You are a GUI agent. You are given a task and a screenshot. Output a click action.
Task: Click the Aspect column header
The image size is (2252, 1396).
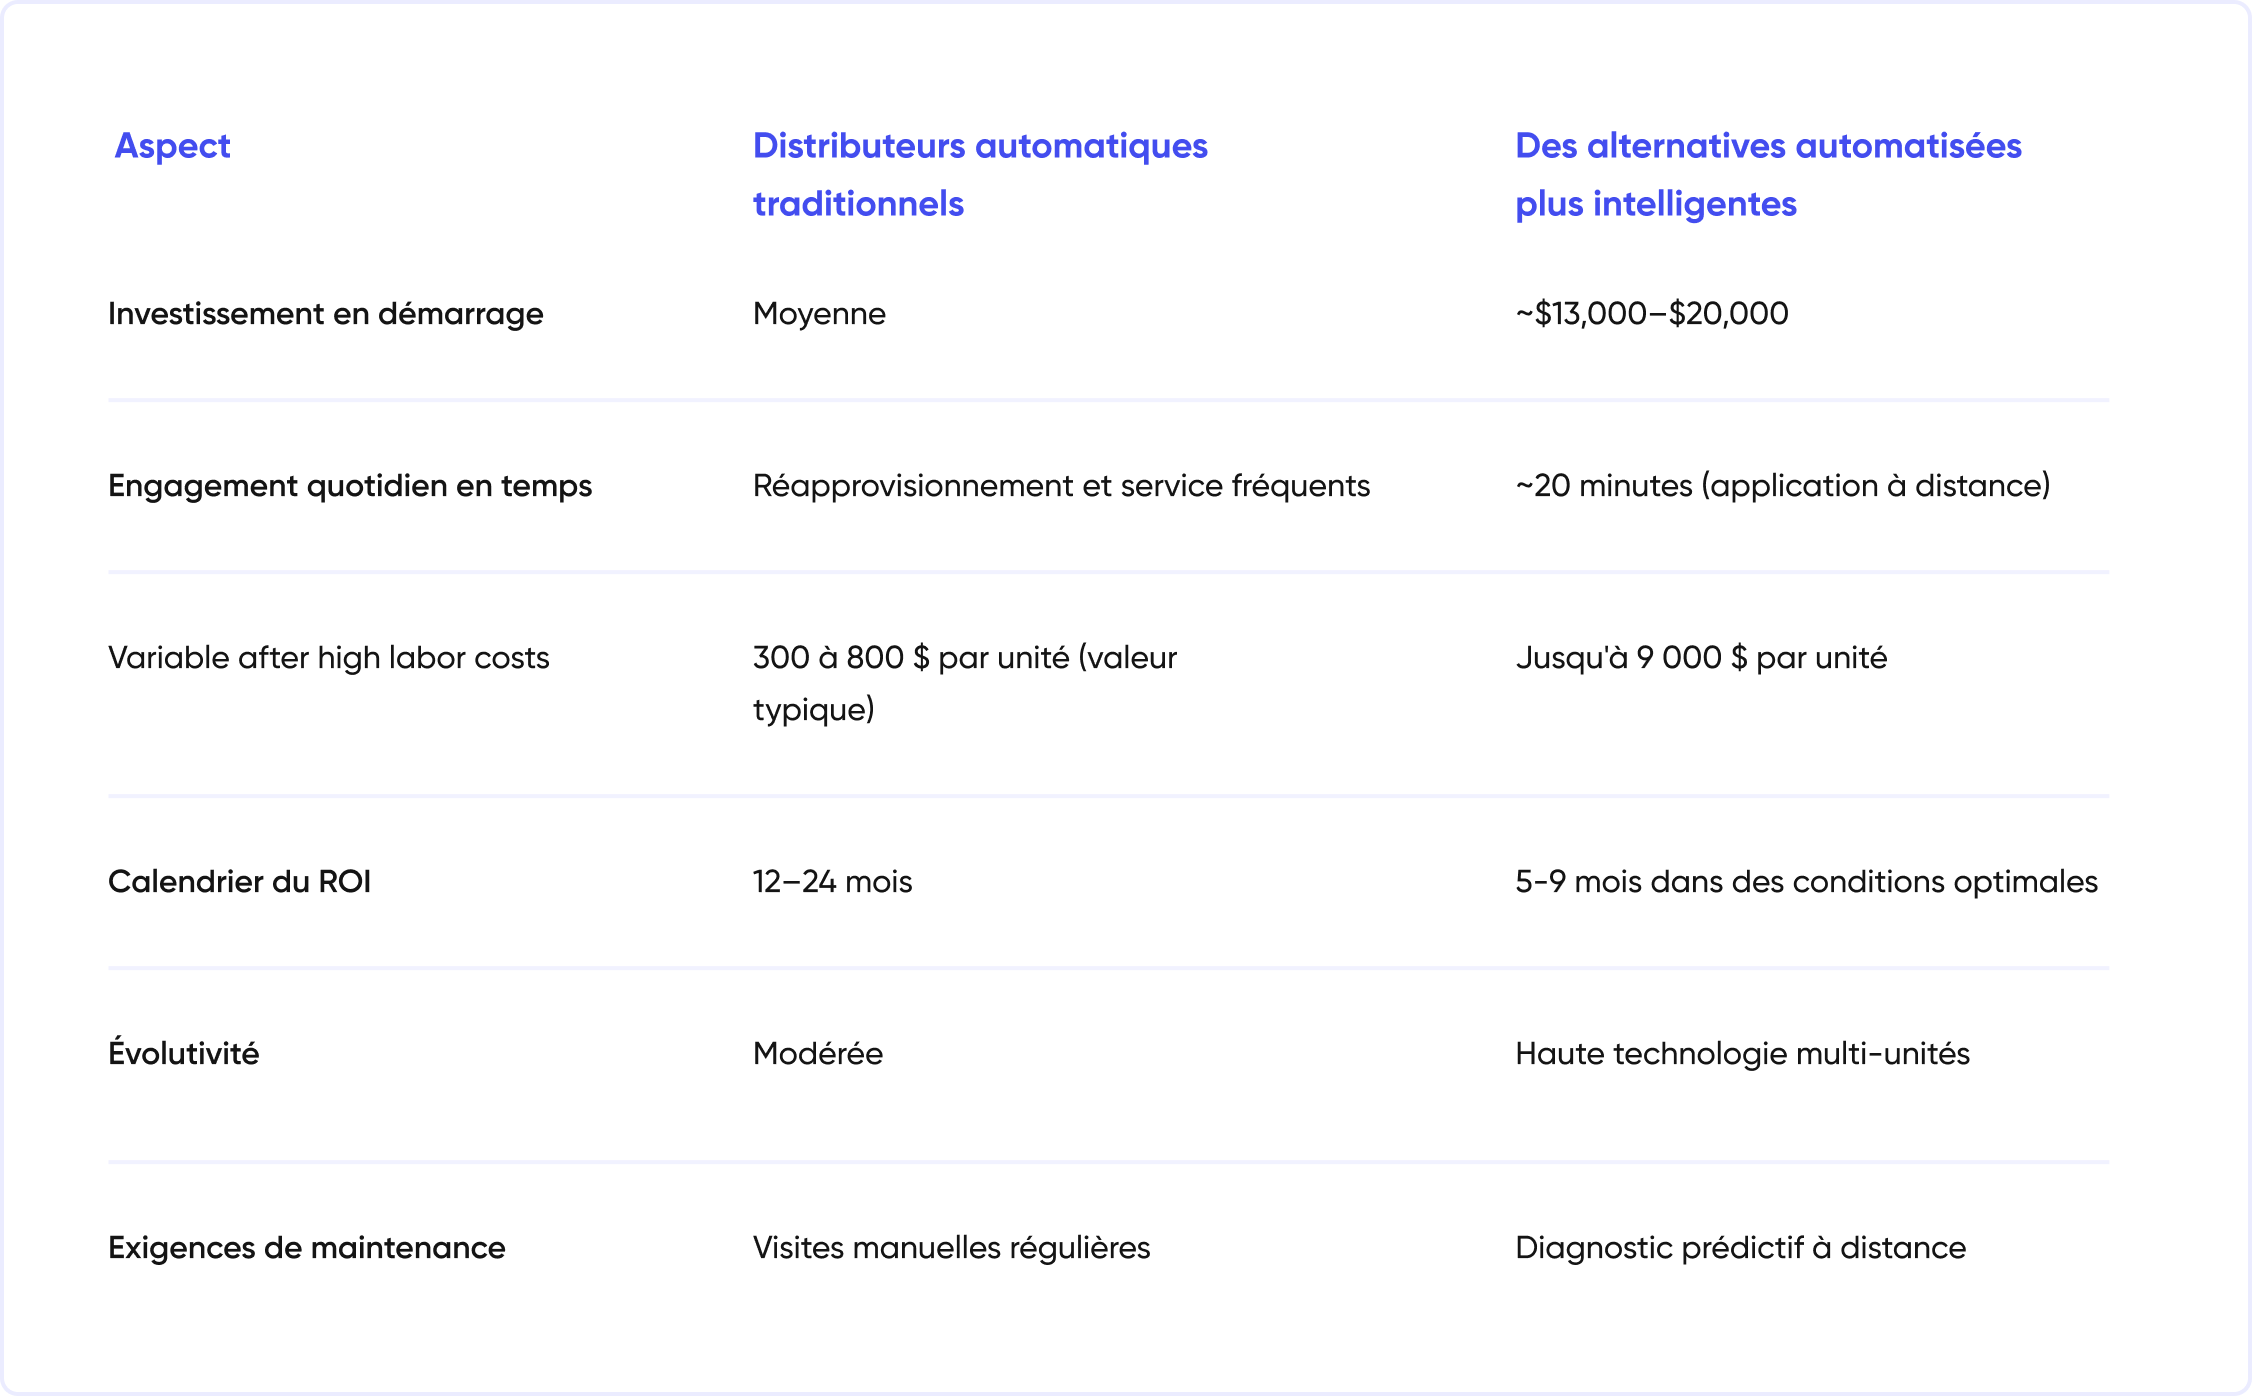pyautogui.click(x=172, y=146)
